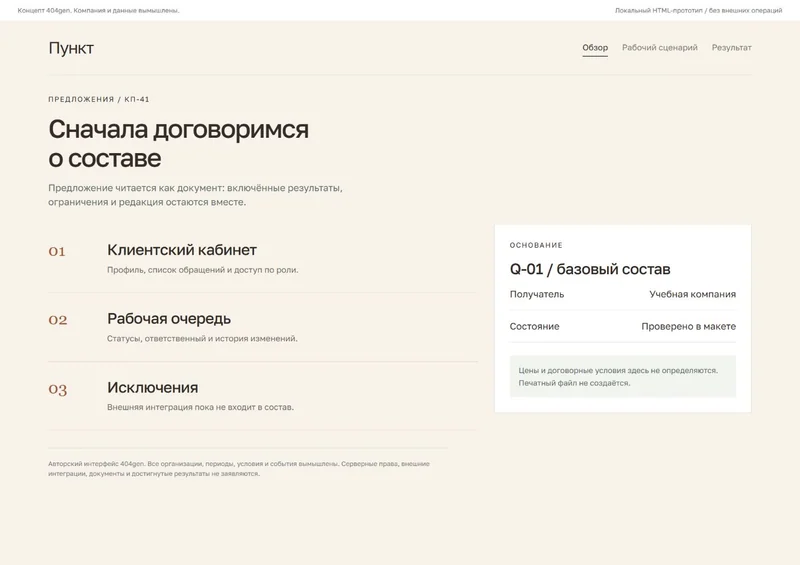Image resolution: width=800 pixels, height=565 pixels.
Task: Click the value Учебная компания
Action: tap(692, 294)
